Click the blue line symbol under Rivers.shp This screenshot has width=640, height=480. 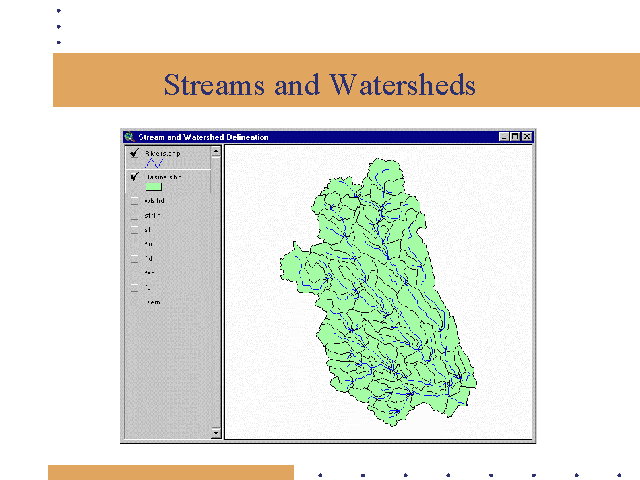tap(154, 163)
